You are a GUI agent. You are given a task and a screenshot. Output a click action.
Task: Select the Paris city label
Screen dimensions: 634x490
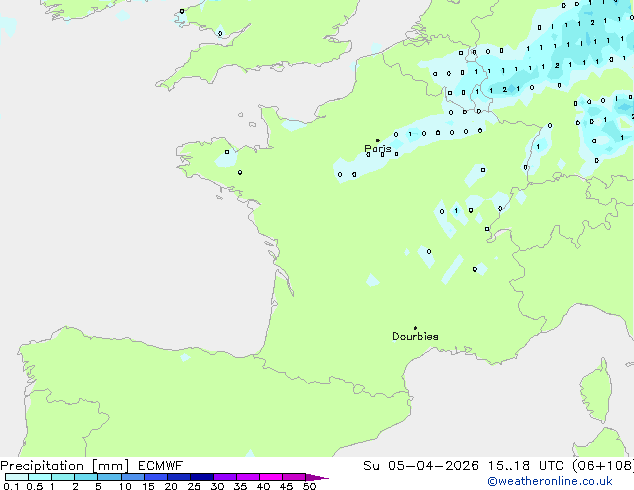[x=378, y=150]
